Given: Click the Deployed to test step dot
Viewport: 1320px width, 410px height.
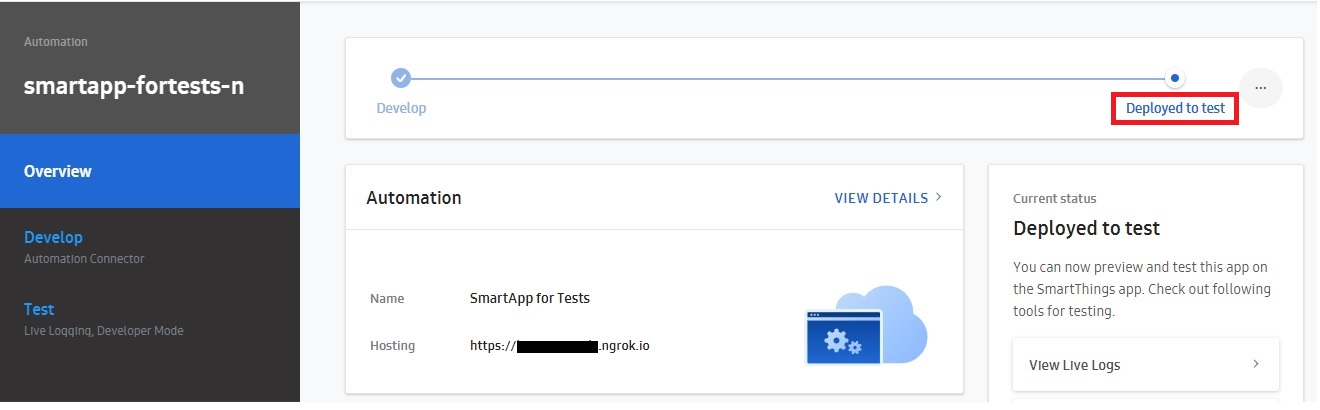Looking at the screenshot, I should (x=1175, y=77).
